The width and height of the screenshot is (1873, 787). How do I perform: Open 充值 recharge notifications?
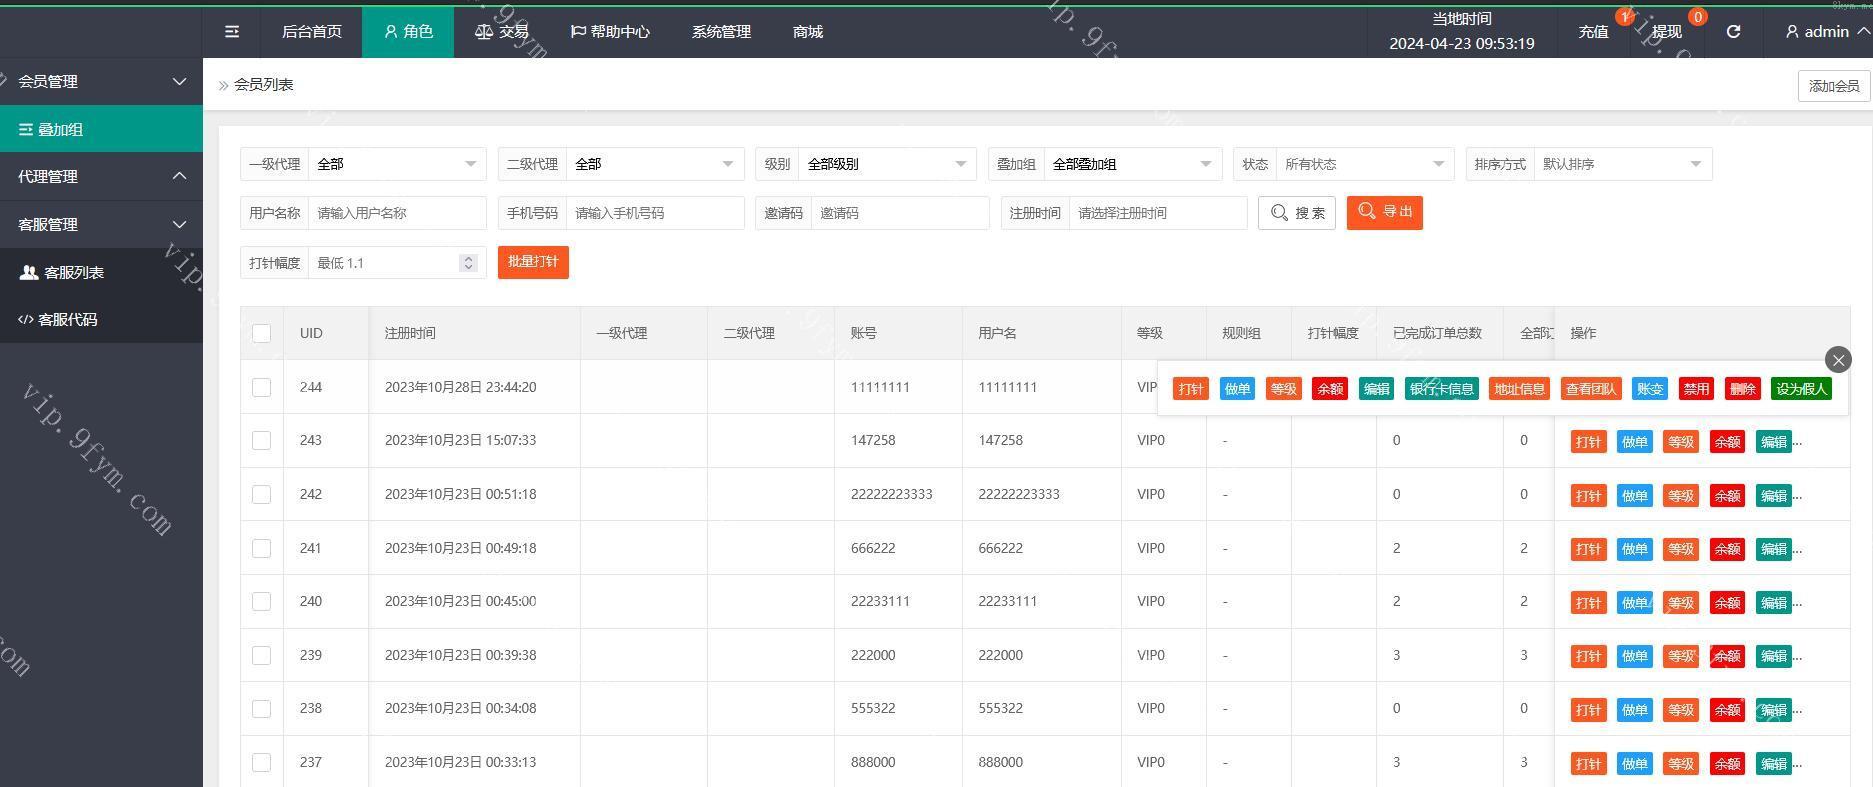tap(1593, 32)
